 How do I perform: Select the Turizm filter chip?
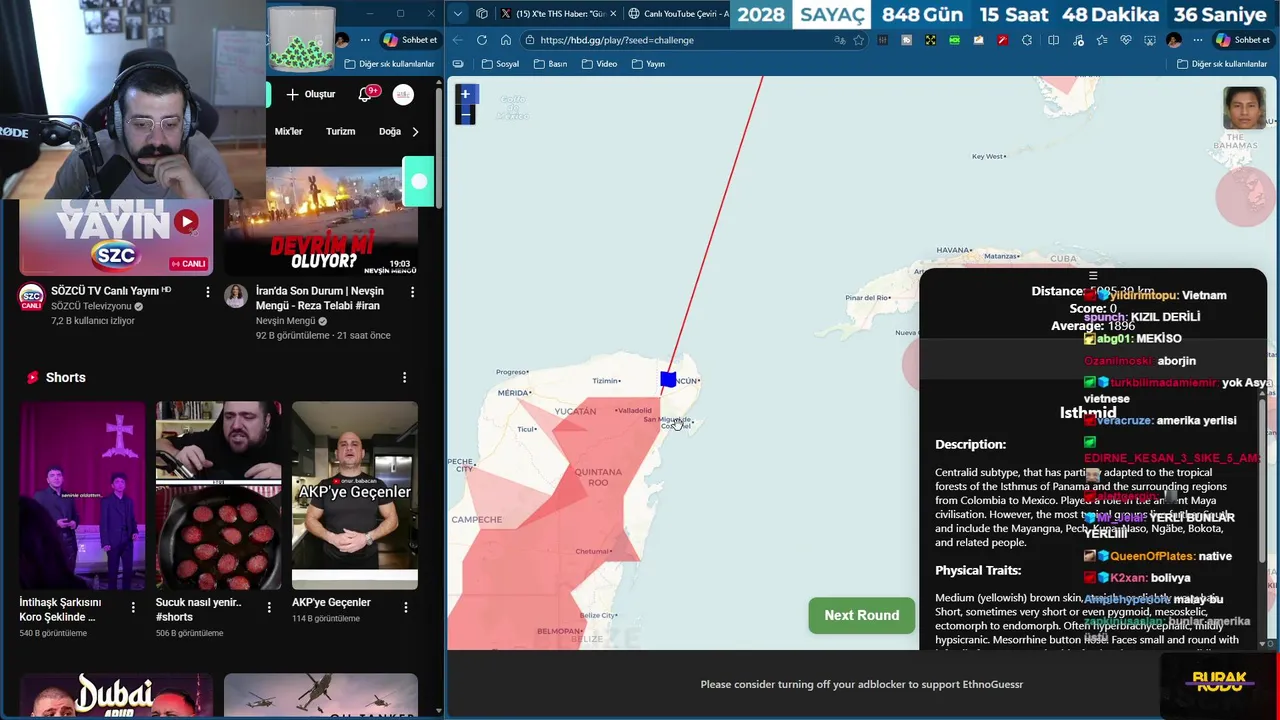coord(340,131)
